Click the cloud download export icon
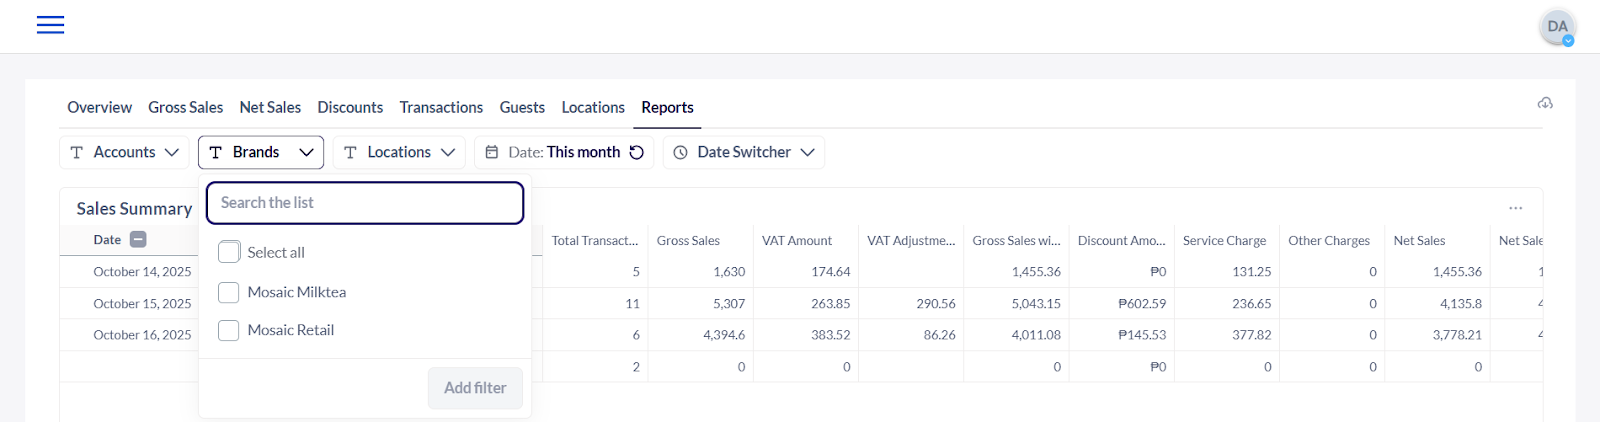This screenshot has width=1600, height=422. [x=1545, y=103]
